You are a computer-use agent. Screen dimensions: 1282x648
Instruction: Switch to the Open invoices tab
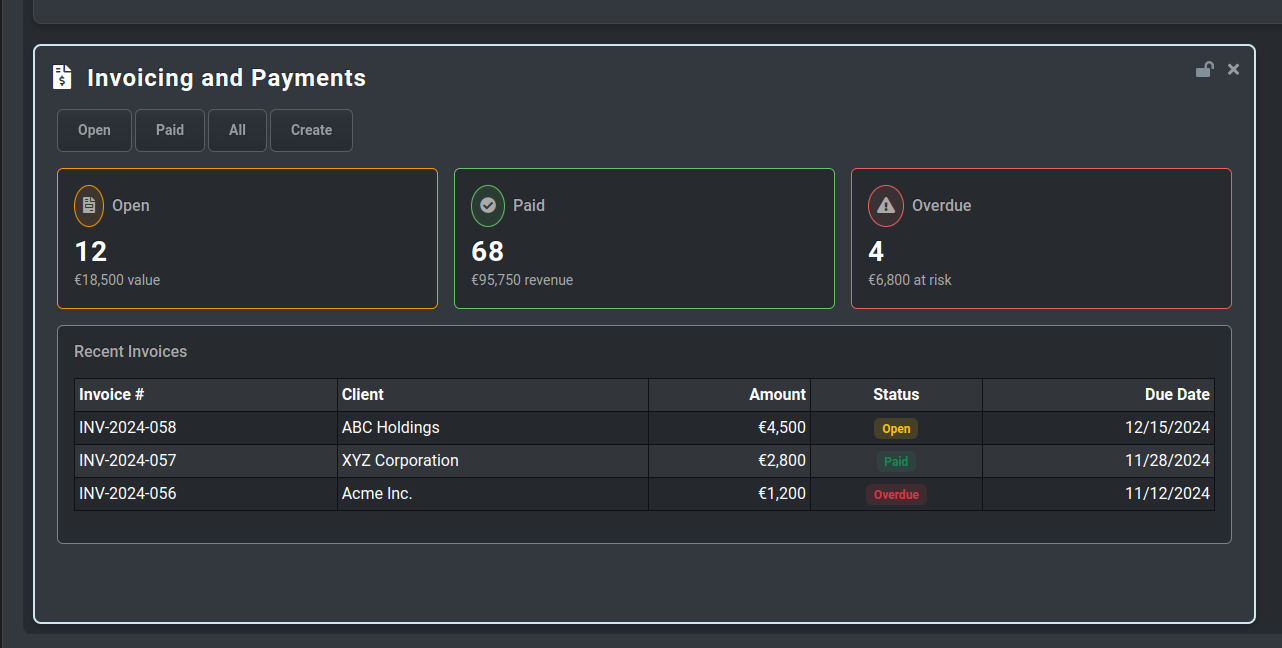(94, 130)
